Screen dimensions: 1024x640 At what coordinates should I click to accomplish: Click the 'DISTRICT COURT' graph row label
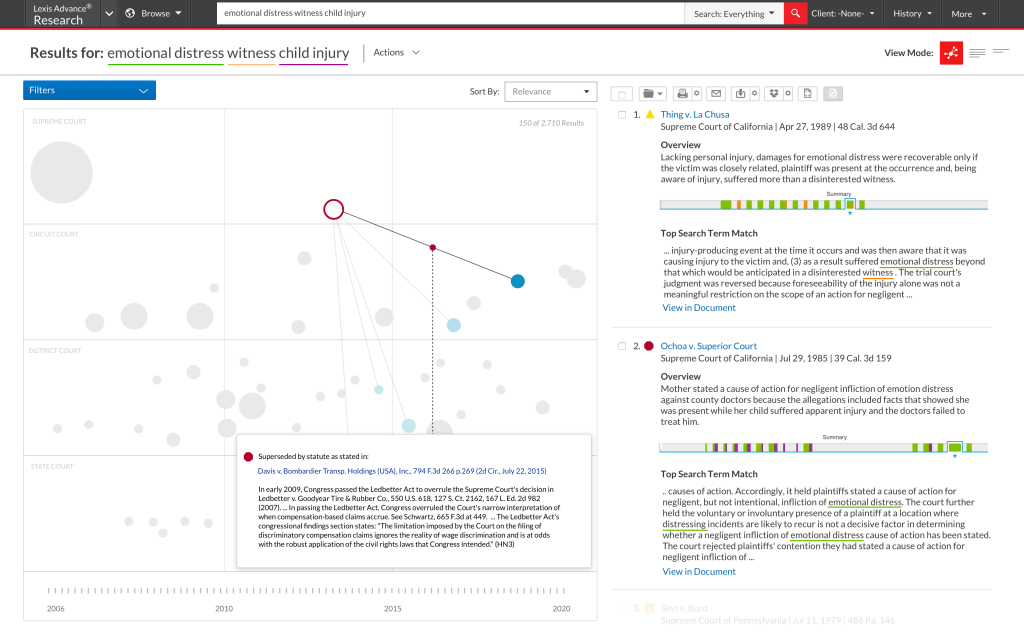(55, 351)
